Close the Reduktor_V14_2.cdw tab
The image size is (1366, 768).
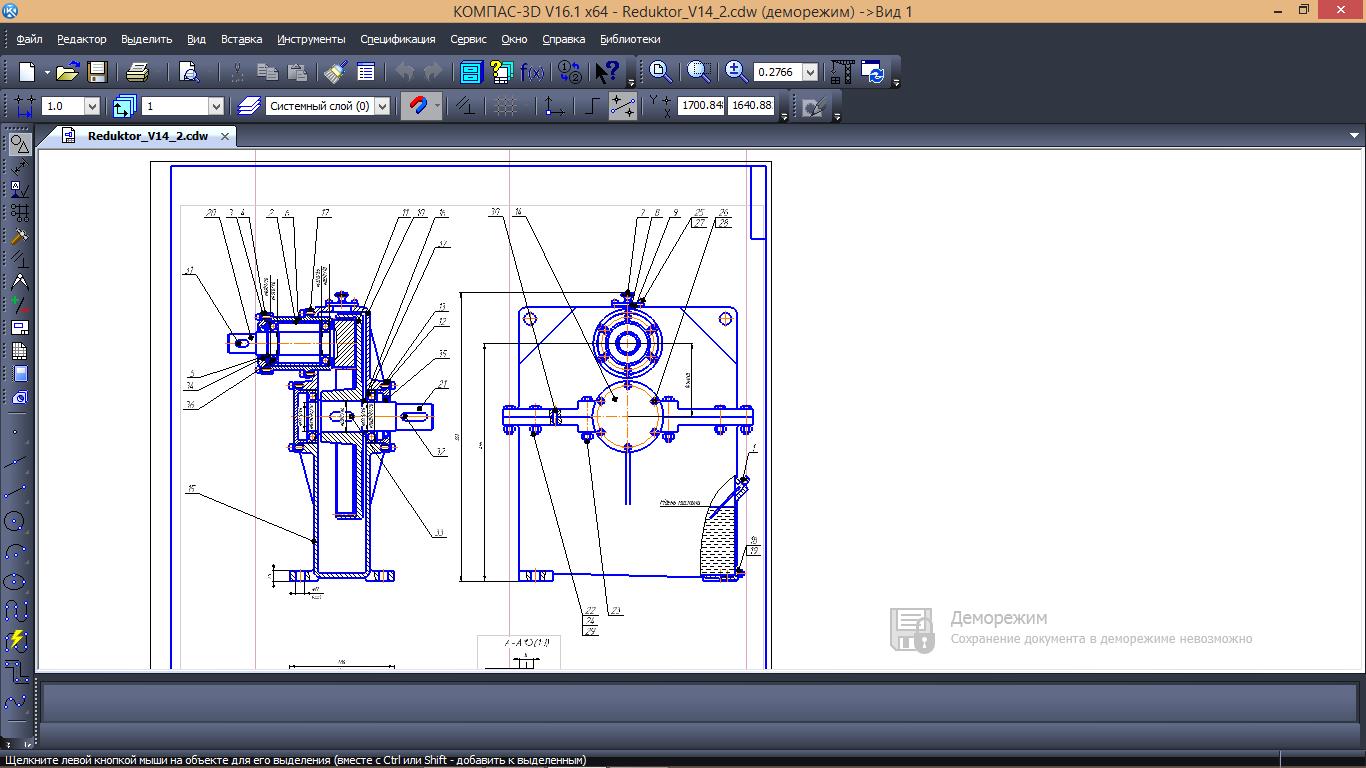(225, 136)
